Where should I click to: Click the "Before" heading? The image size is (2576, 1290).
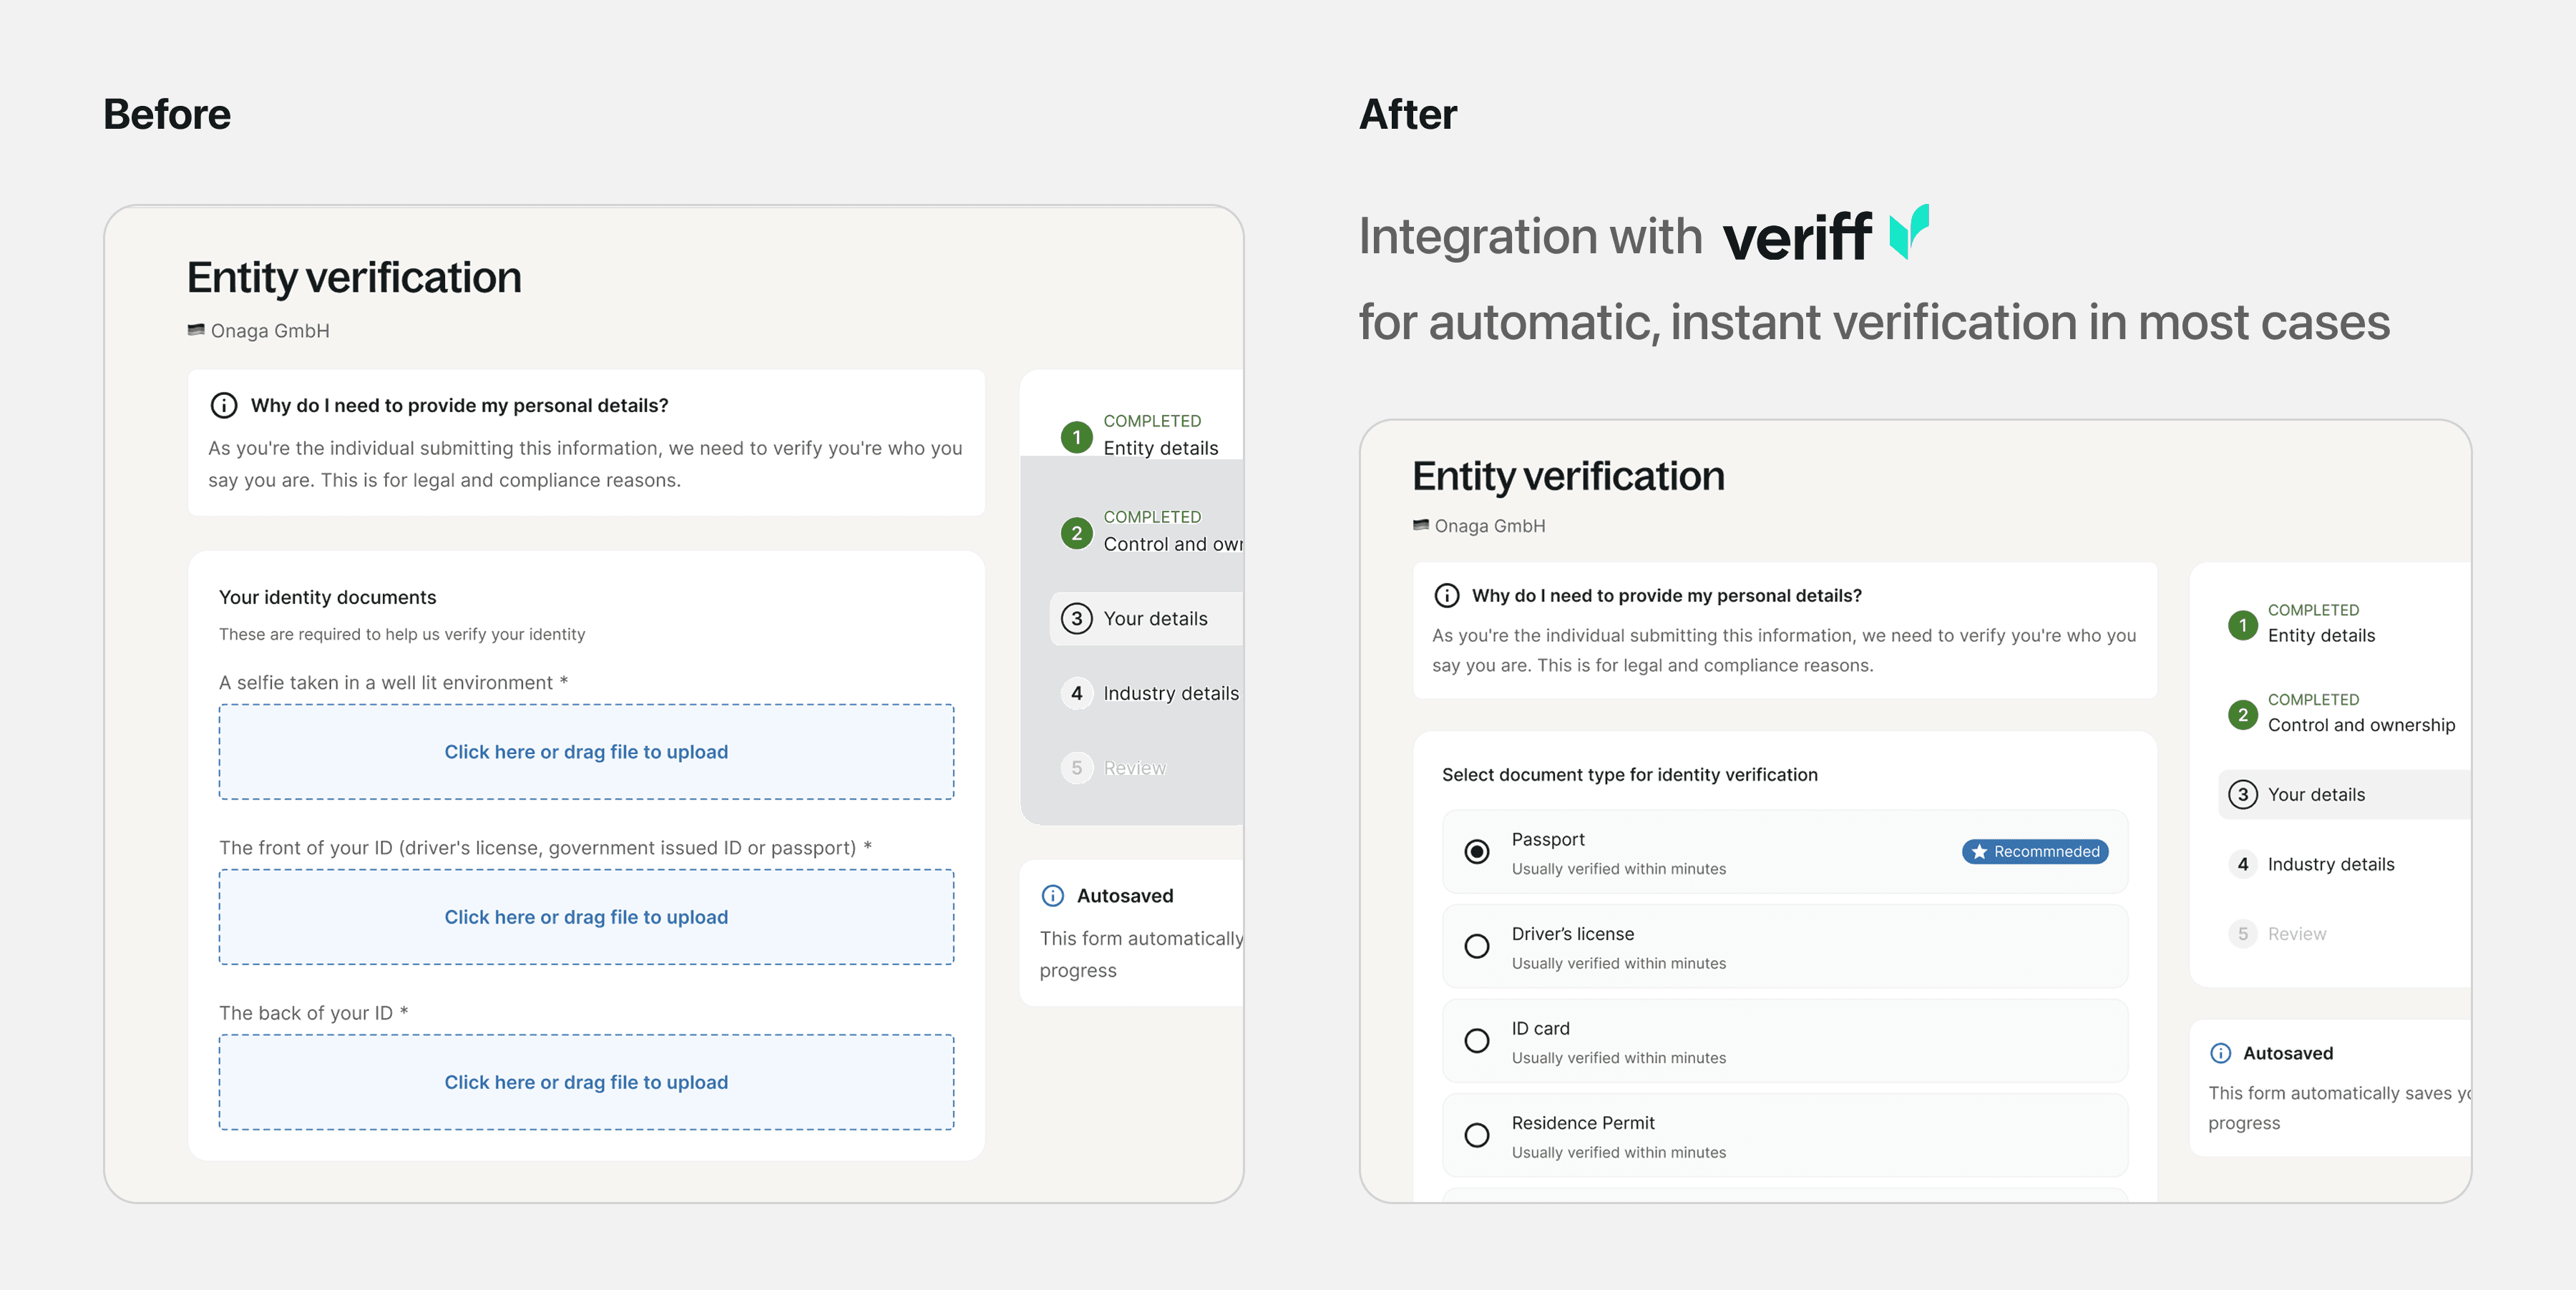pyautogui.click(x=167, y=114)
